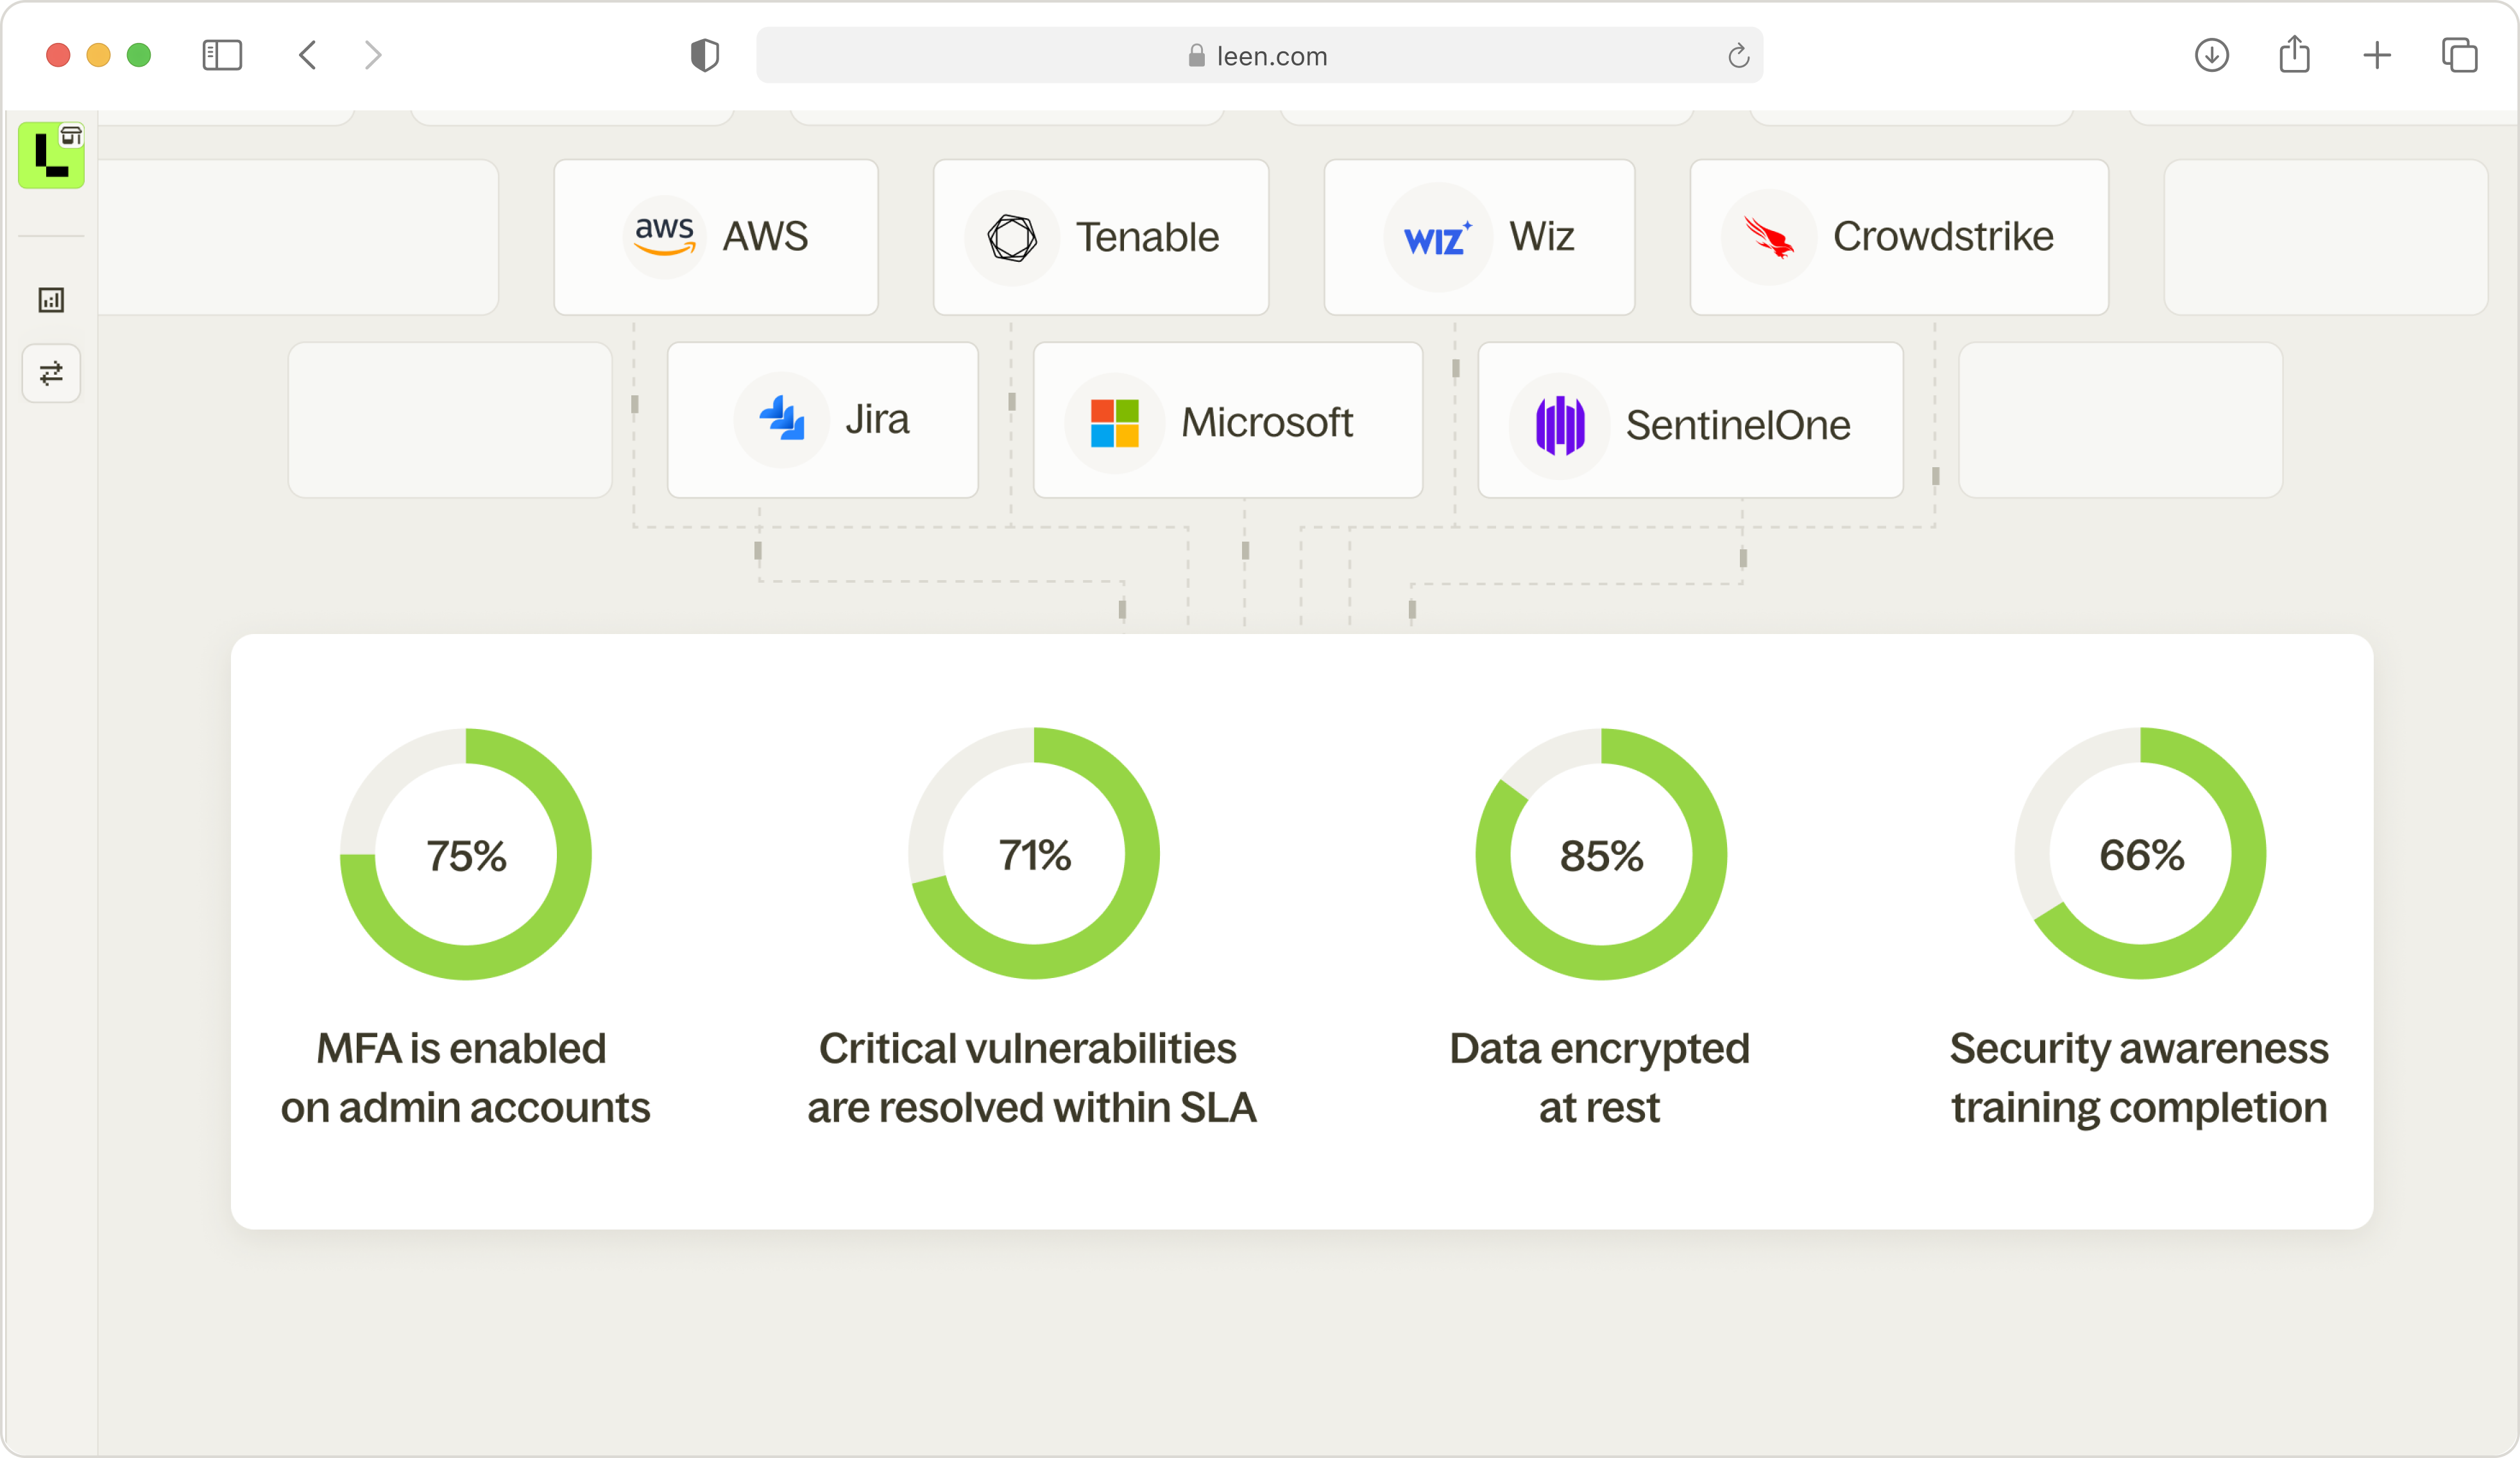Image resolution: width=2520 pixels, height=1458 pixels.
Task: Select the swap arrows sidebar icon
Action: click(51, 373)
